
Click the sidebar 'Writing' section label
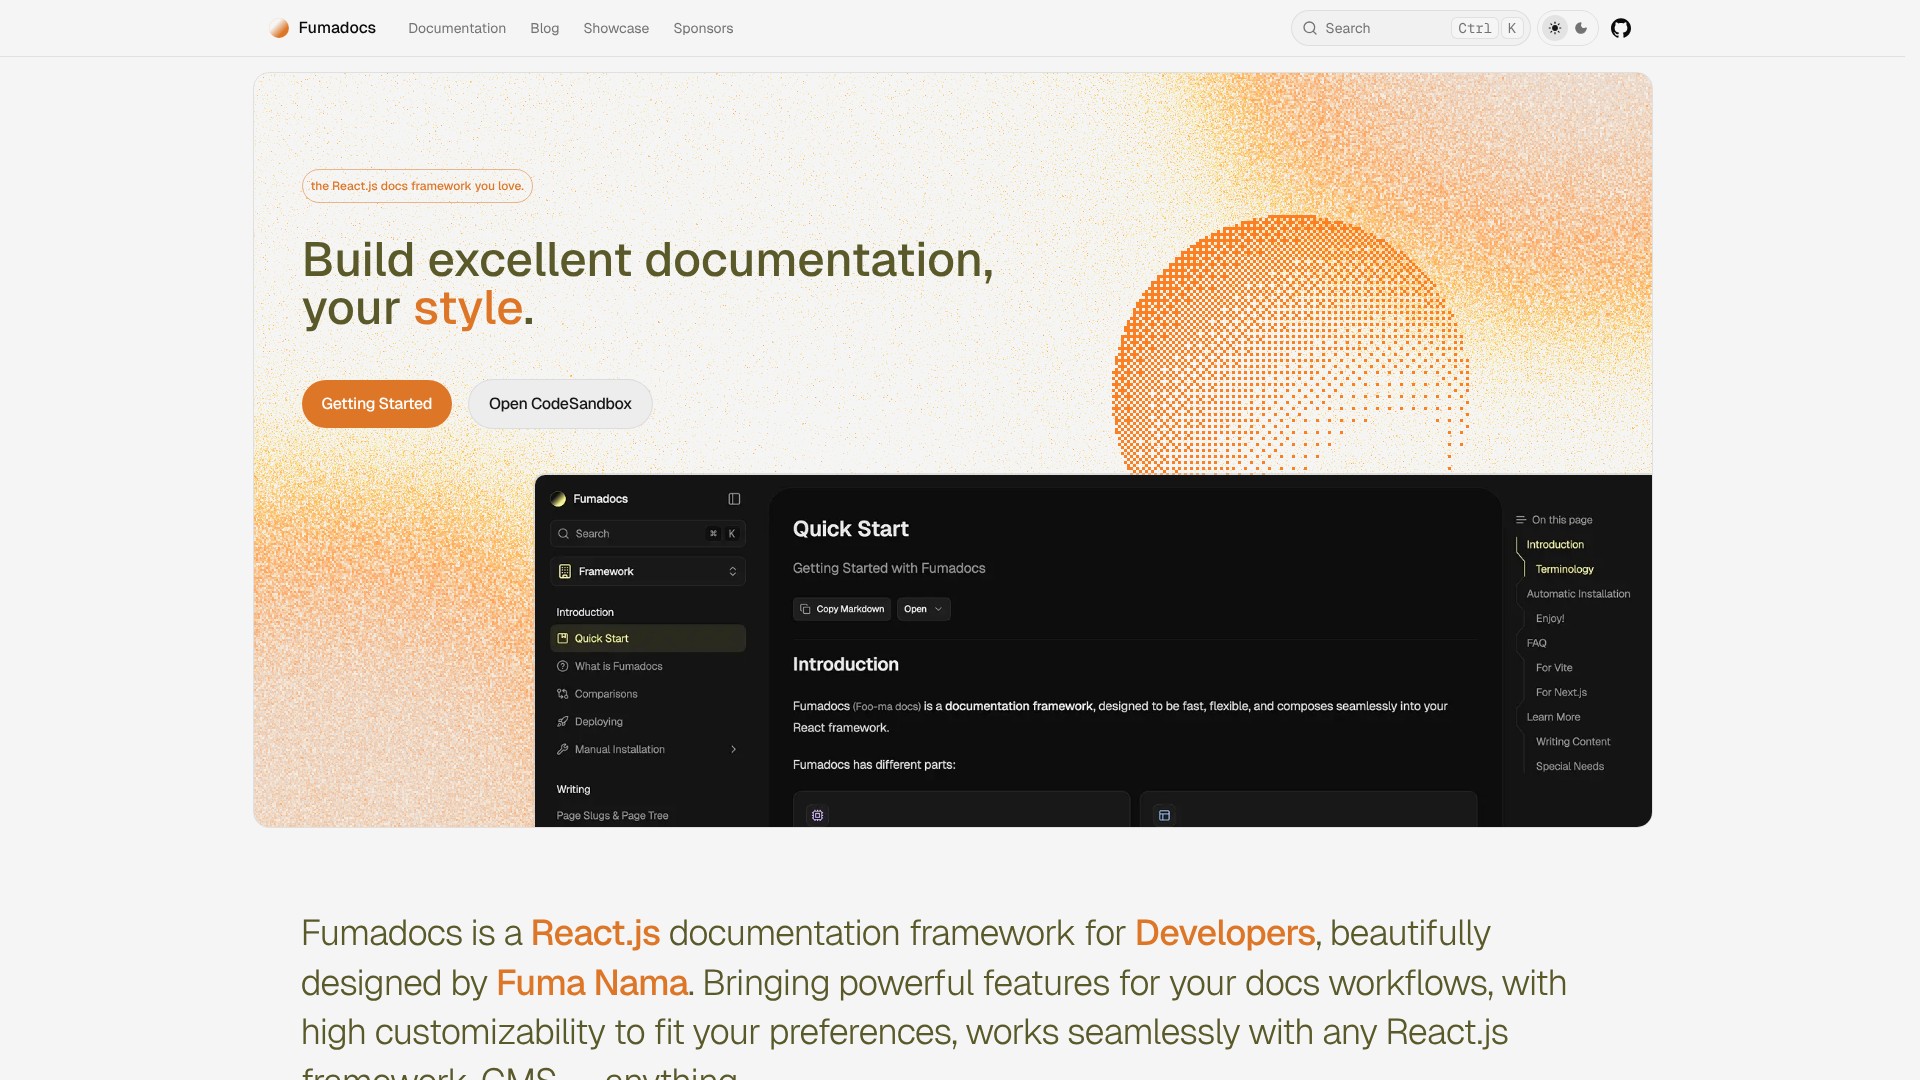[573, 789]
